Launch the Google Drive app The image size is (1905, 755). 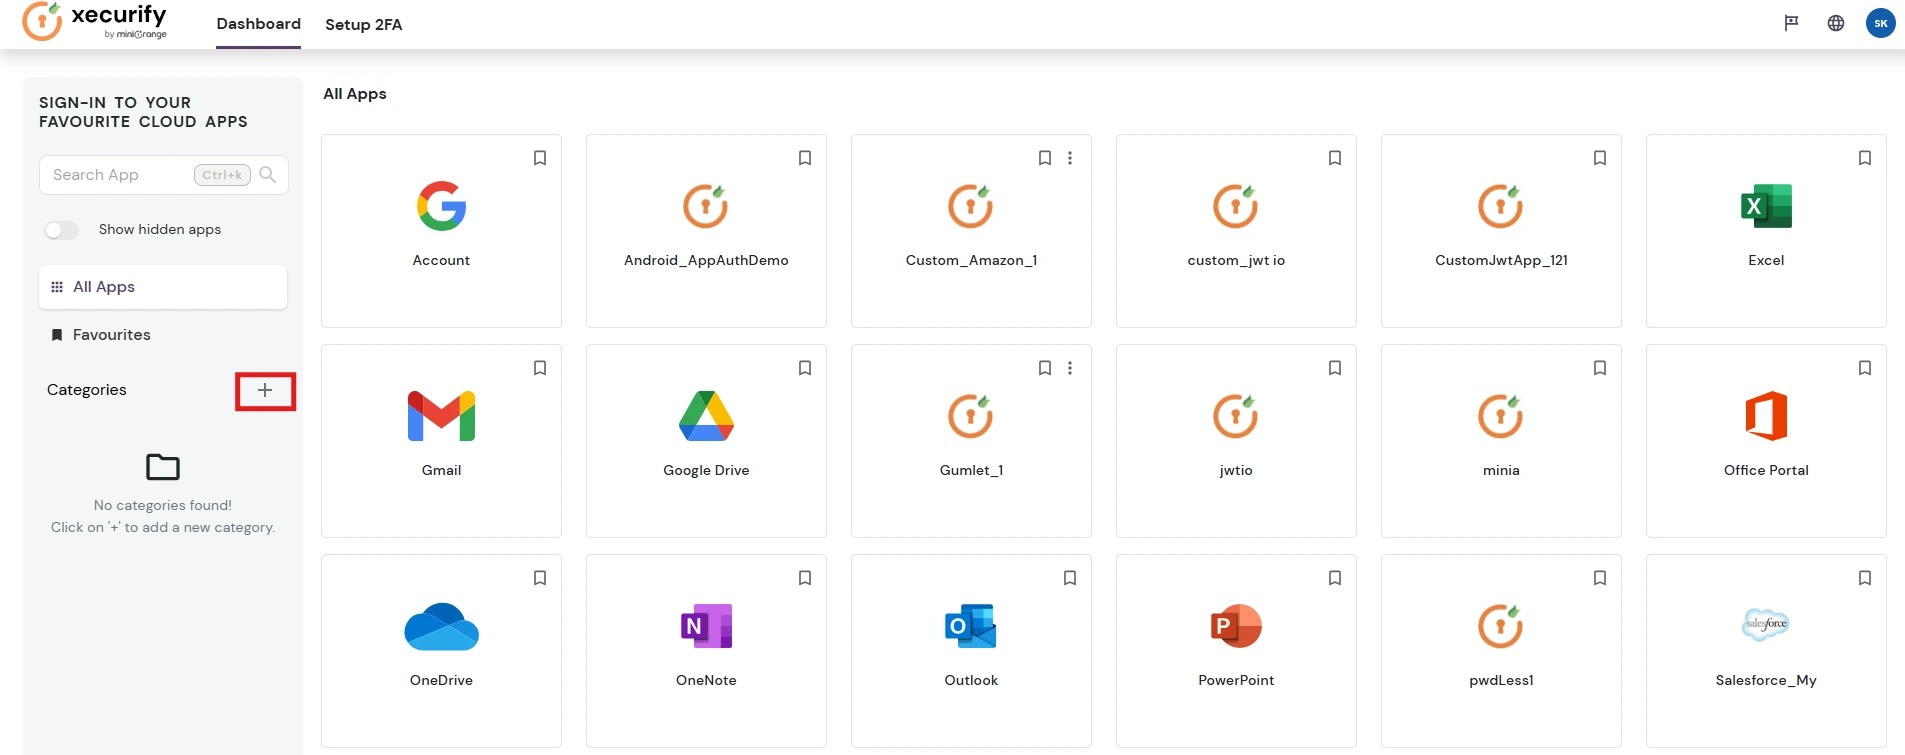[706, 417]
